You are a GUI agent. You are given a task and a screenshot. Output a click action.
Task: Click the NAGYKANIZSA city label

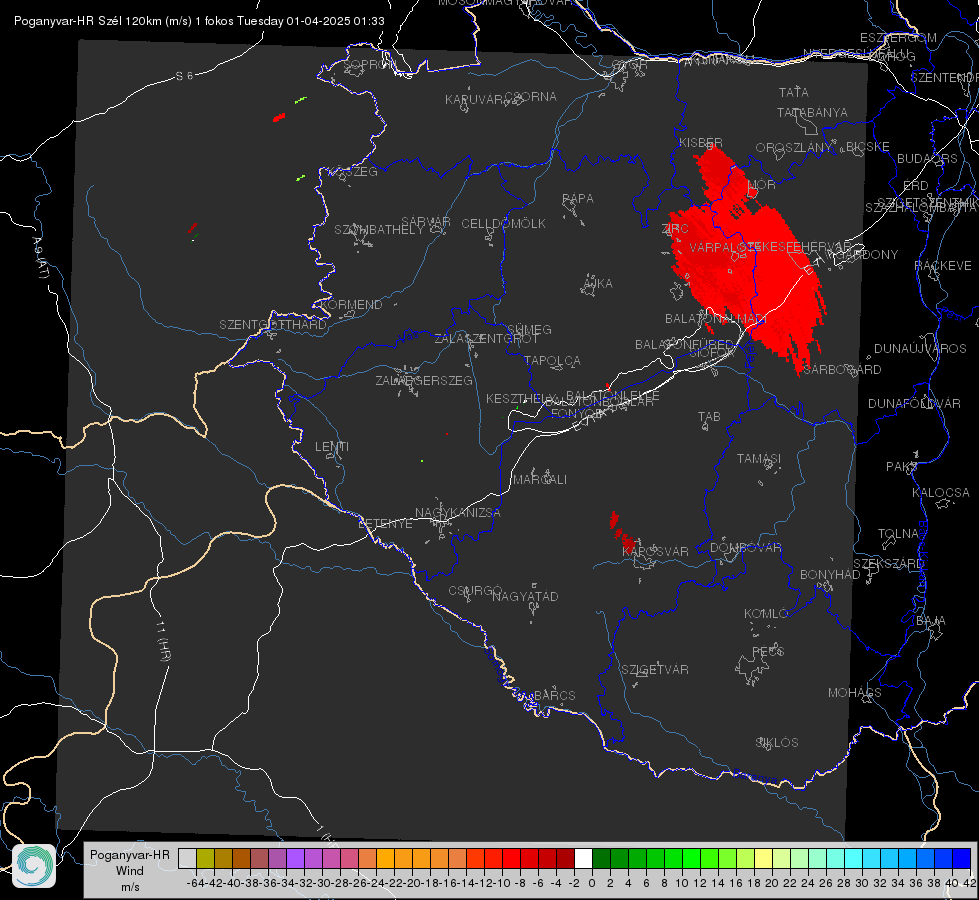[458, 513]
